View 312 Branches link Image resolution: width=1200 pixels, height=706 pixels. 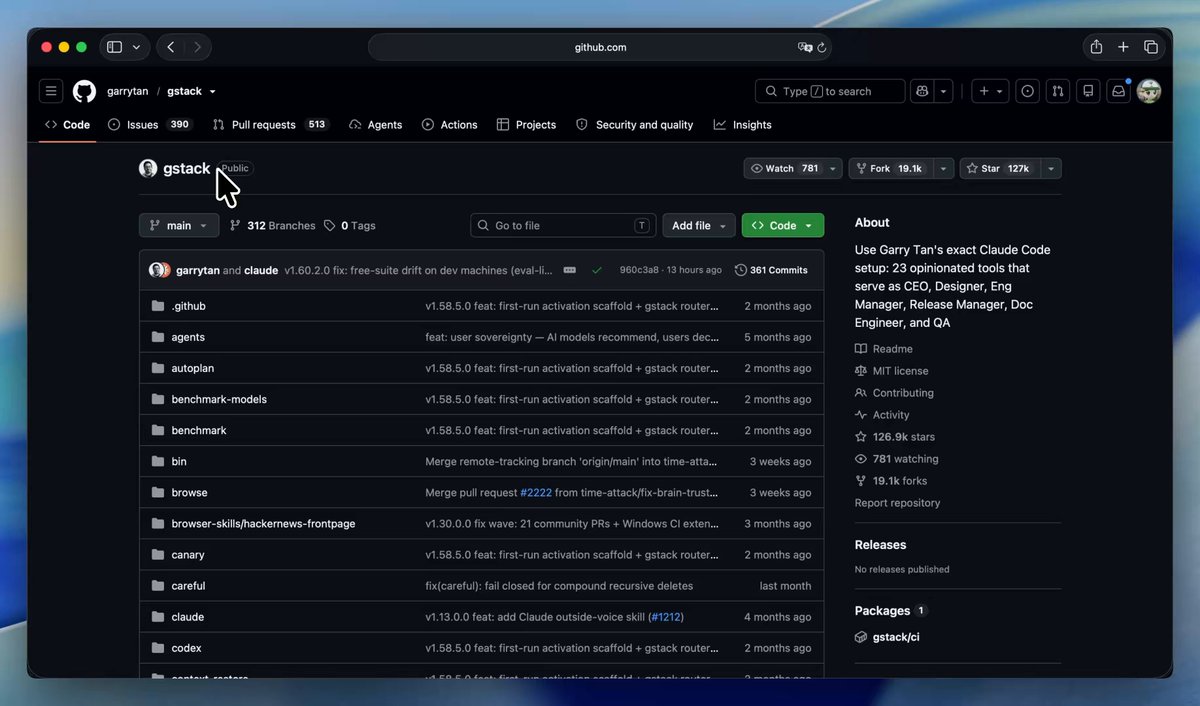[272, 226]
